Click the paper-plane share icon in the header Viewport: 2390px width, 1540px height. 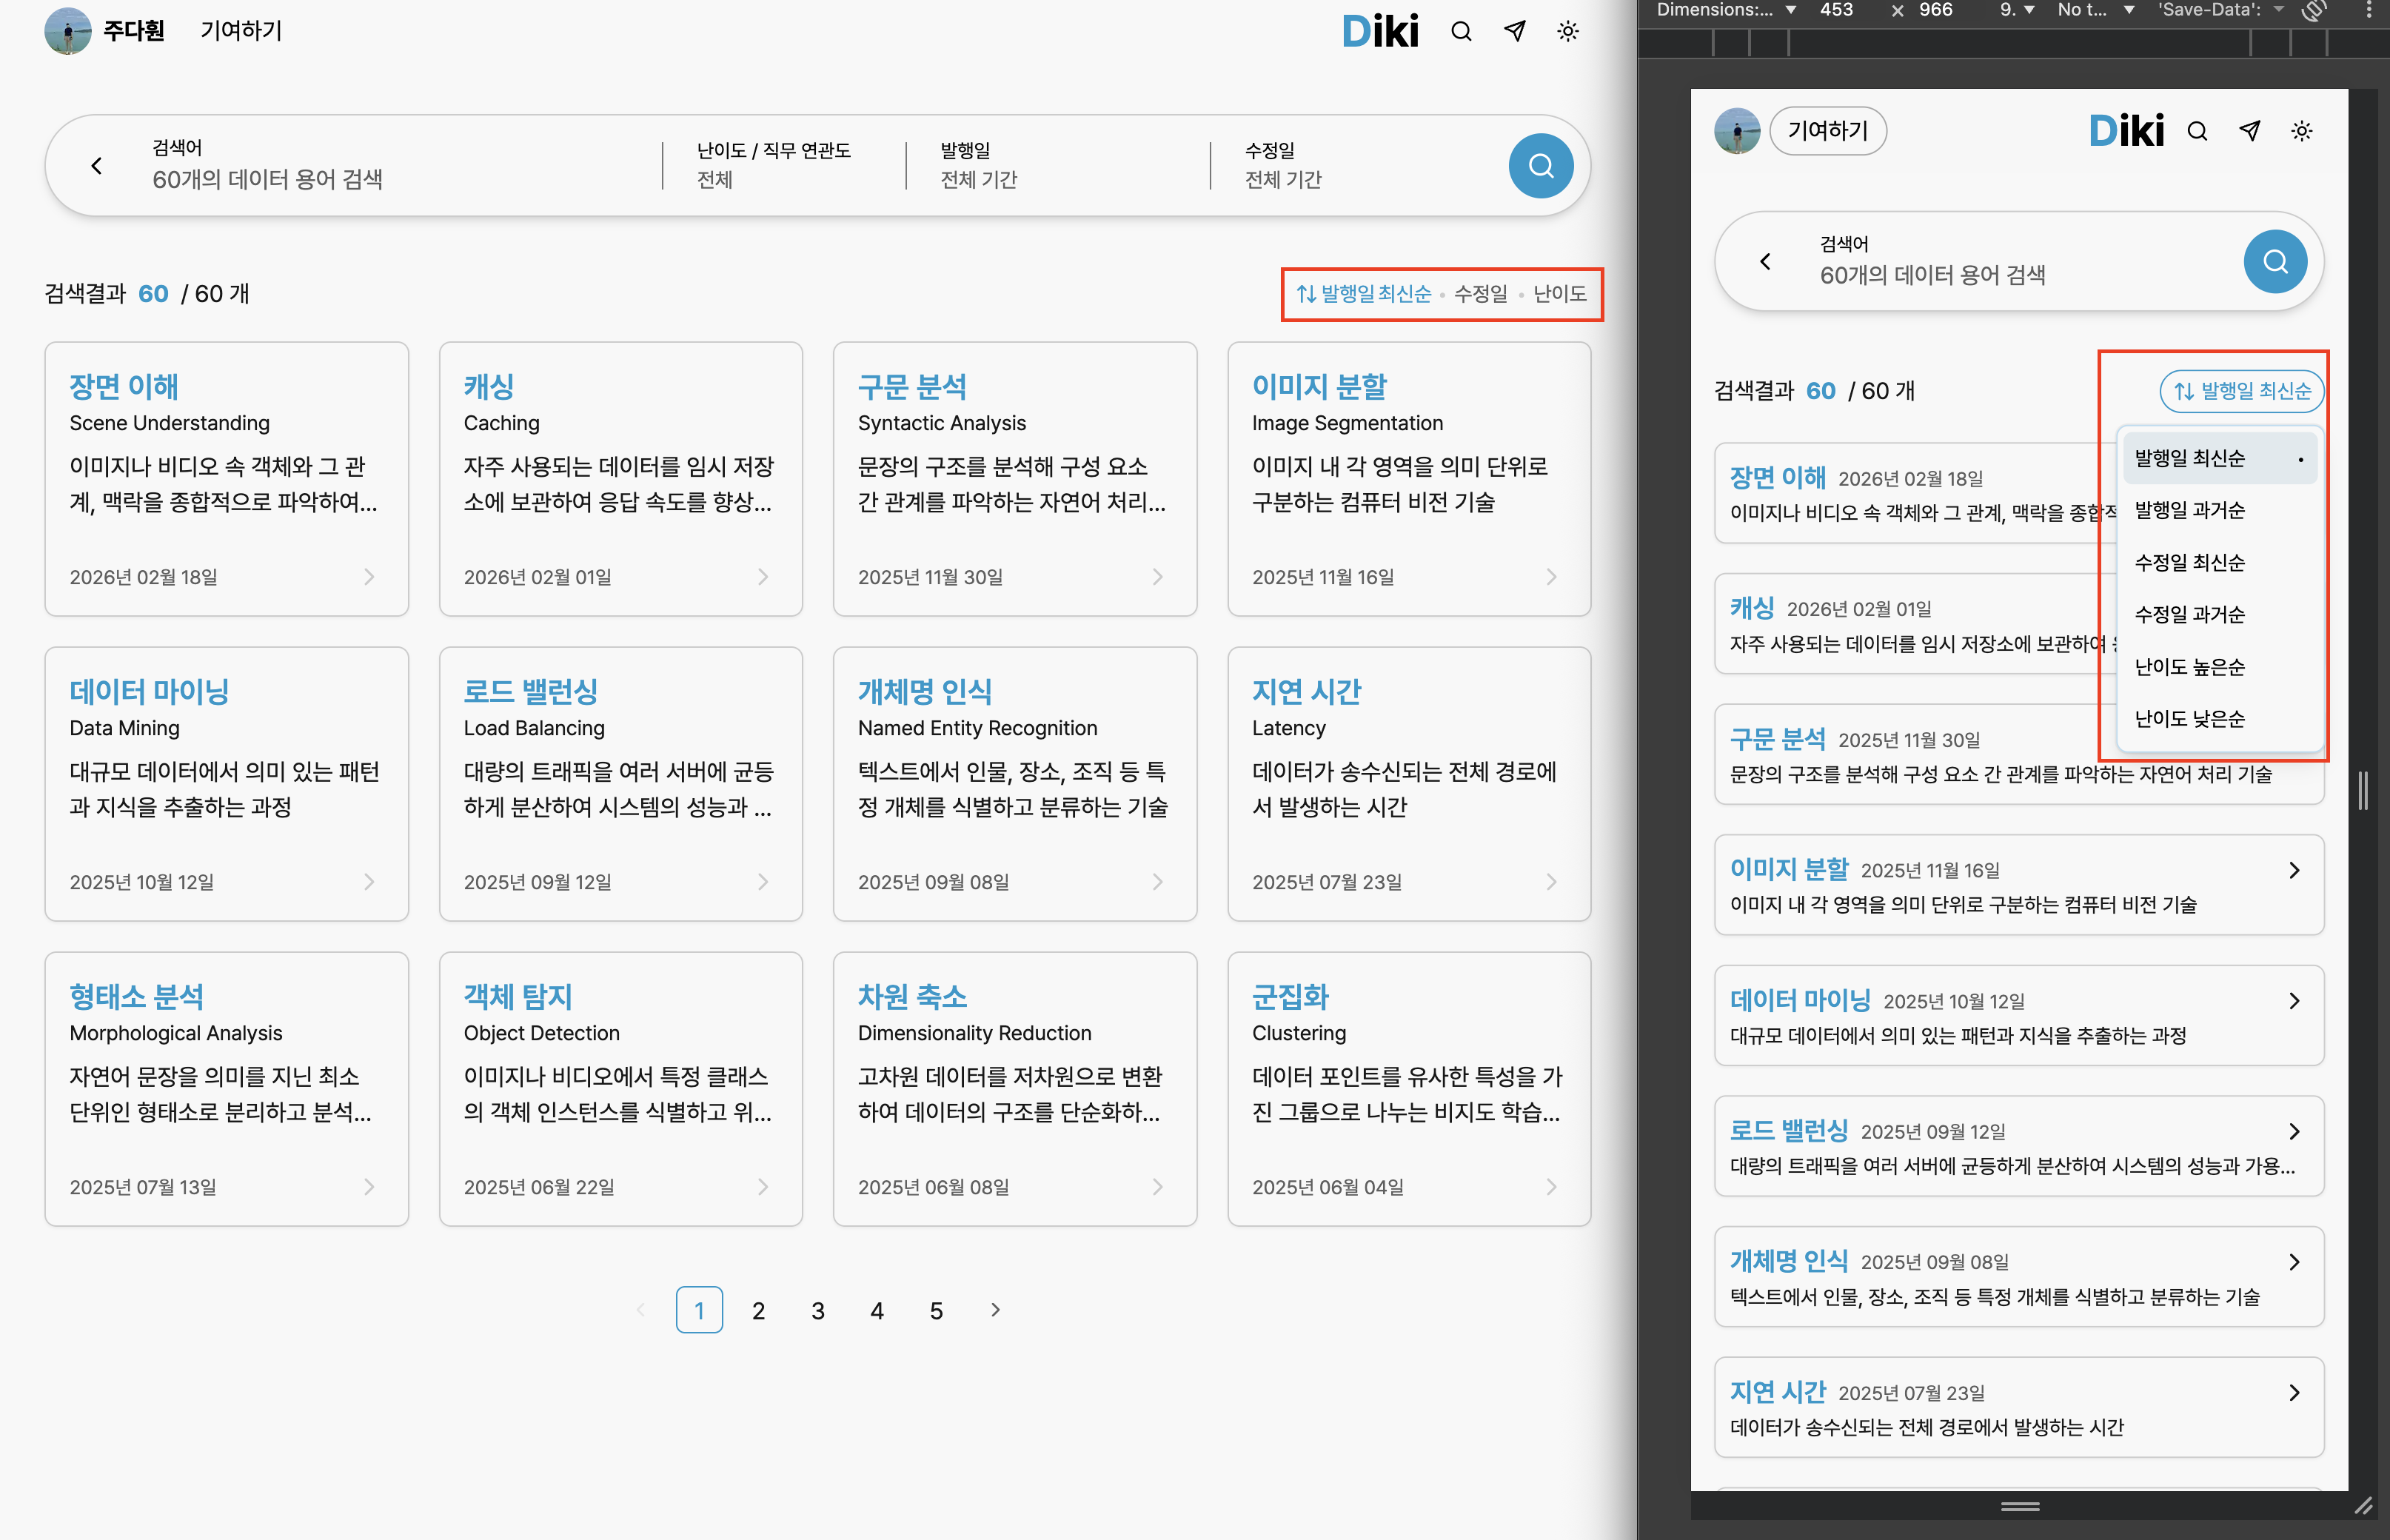pos(1514,31)
